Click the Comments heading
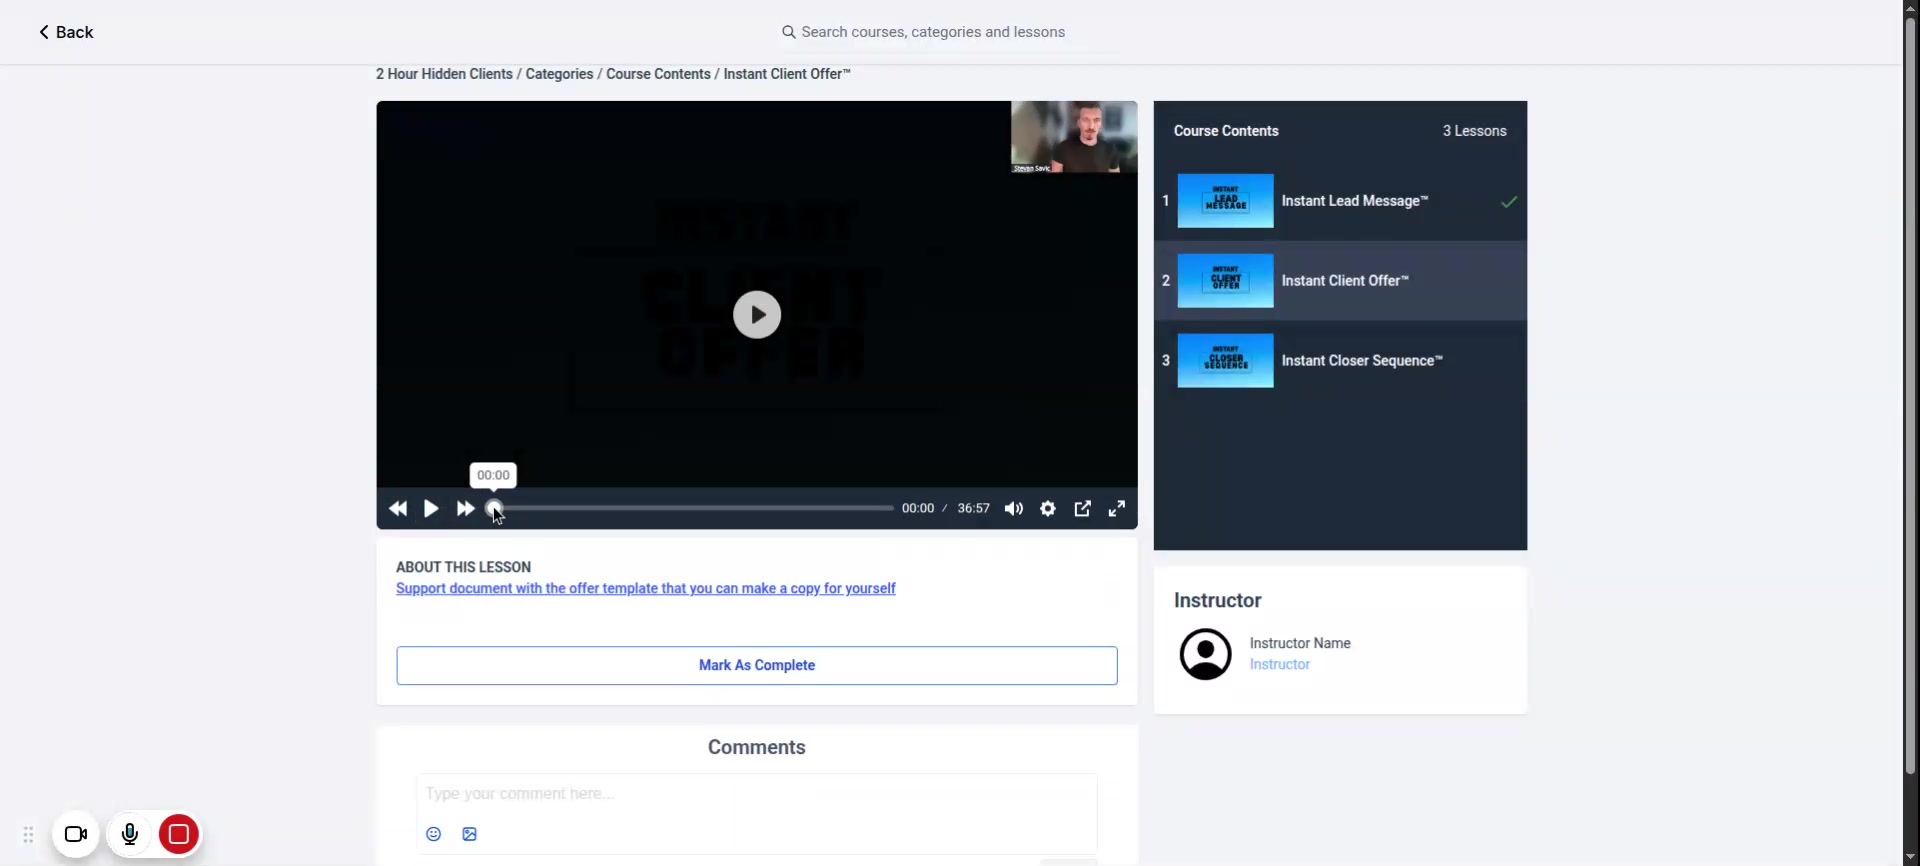This screenshot has height=866, width=1920. [757, 748]
